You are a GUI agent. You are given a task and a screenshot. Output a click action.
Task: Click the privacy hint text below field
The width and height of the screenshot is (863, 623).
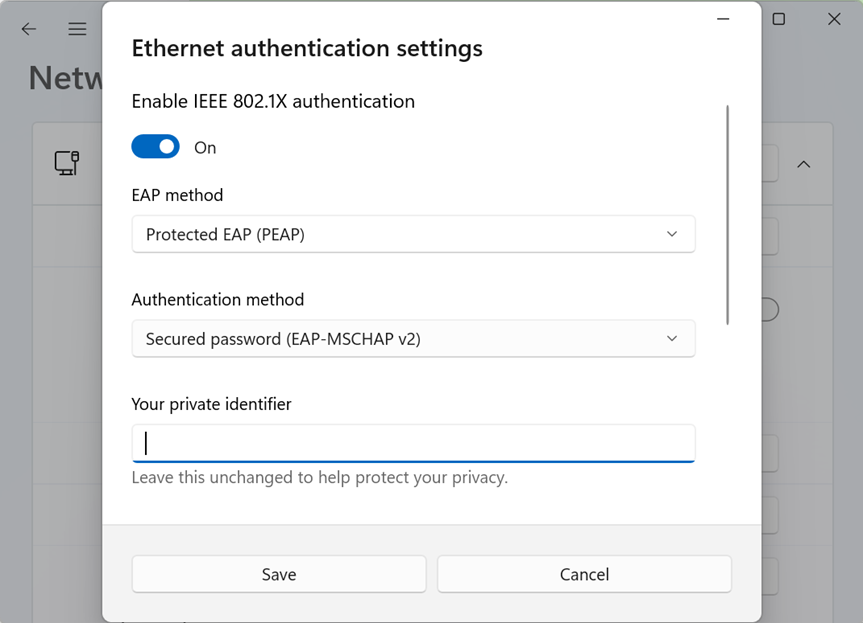pos(320,478)
